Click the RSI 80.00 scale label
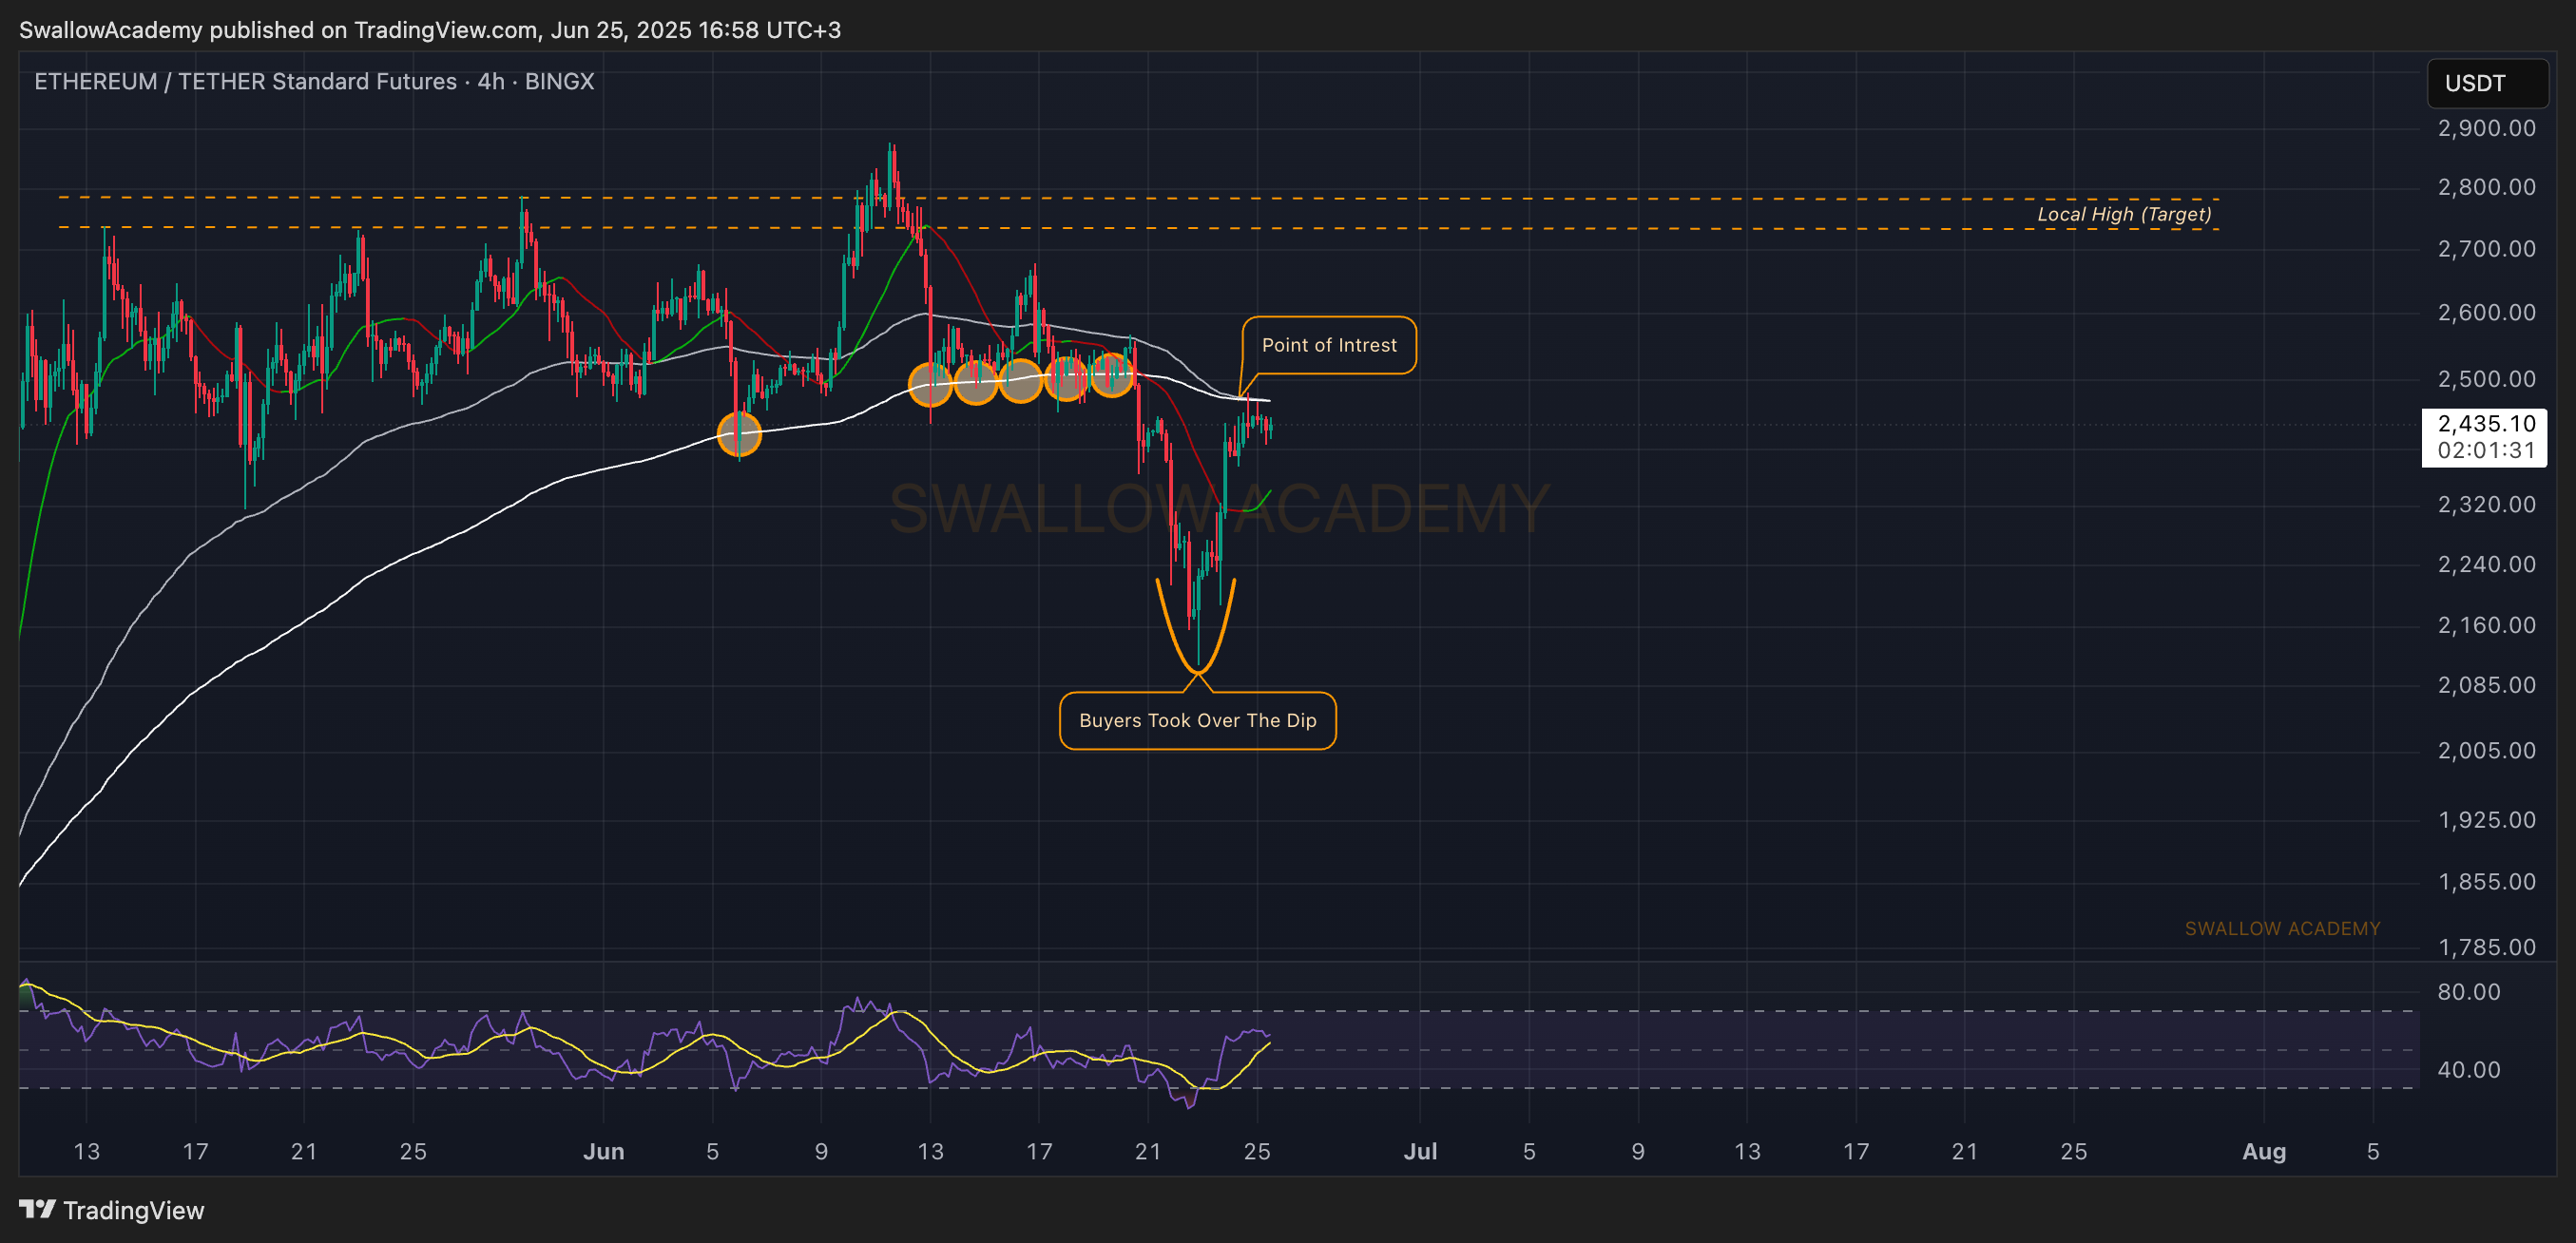The height and width of the screenshot is (1243, 2576). (x=2468, y=992)
